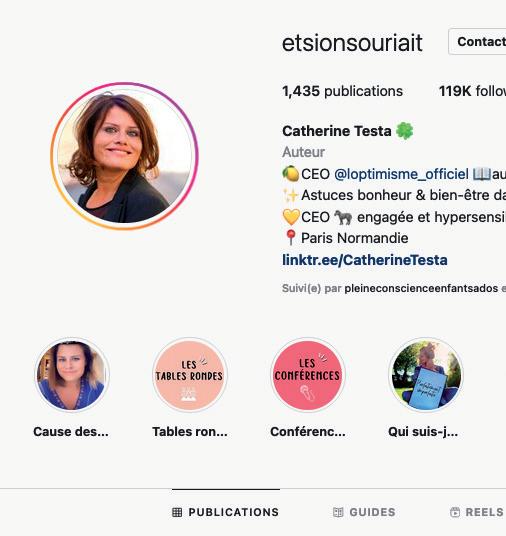Open the linktr.ee/CatherineTesta link
Screen dimensions: 506x536
point(365,260)
